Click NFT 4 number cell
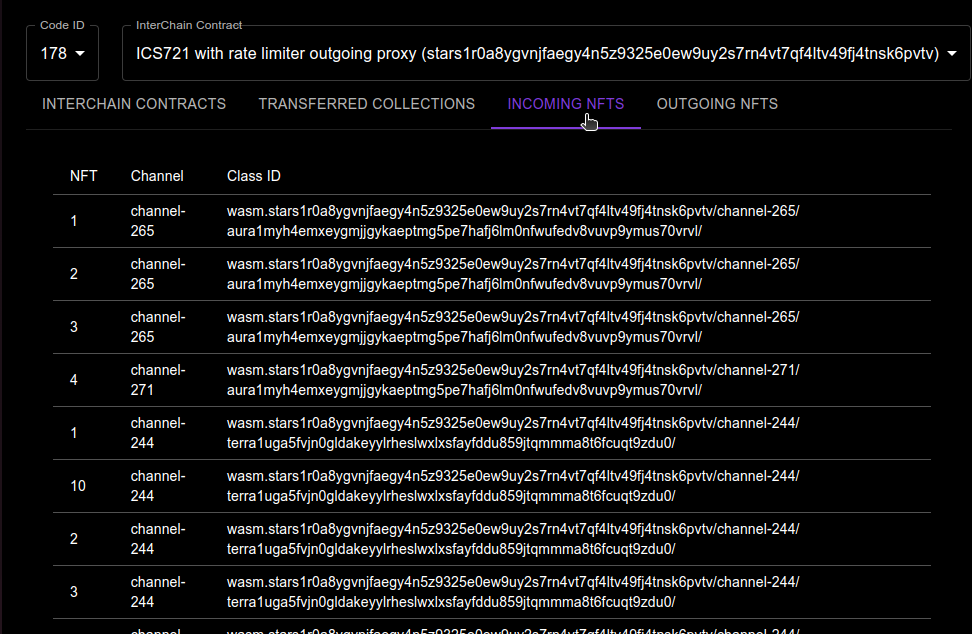Screen dimensions: 972x634 click(x=74, y=380)
